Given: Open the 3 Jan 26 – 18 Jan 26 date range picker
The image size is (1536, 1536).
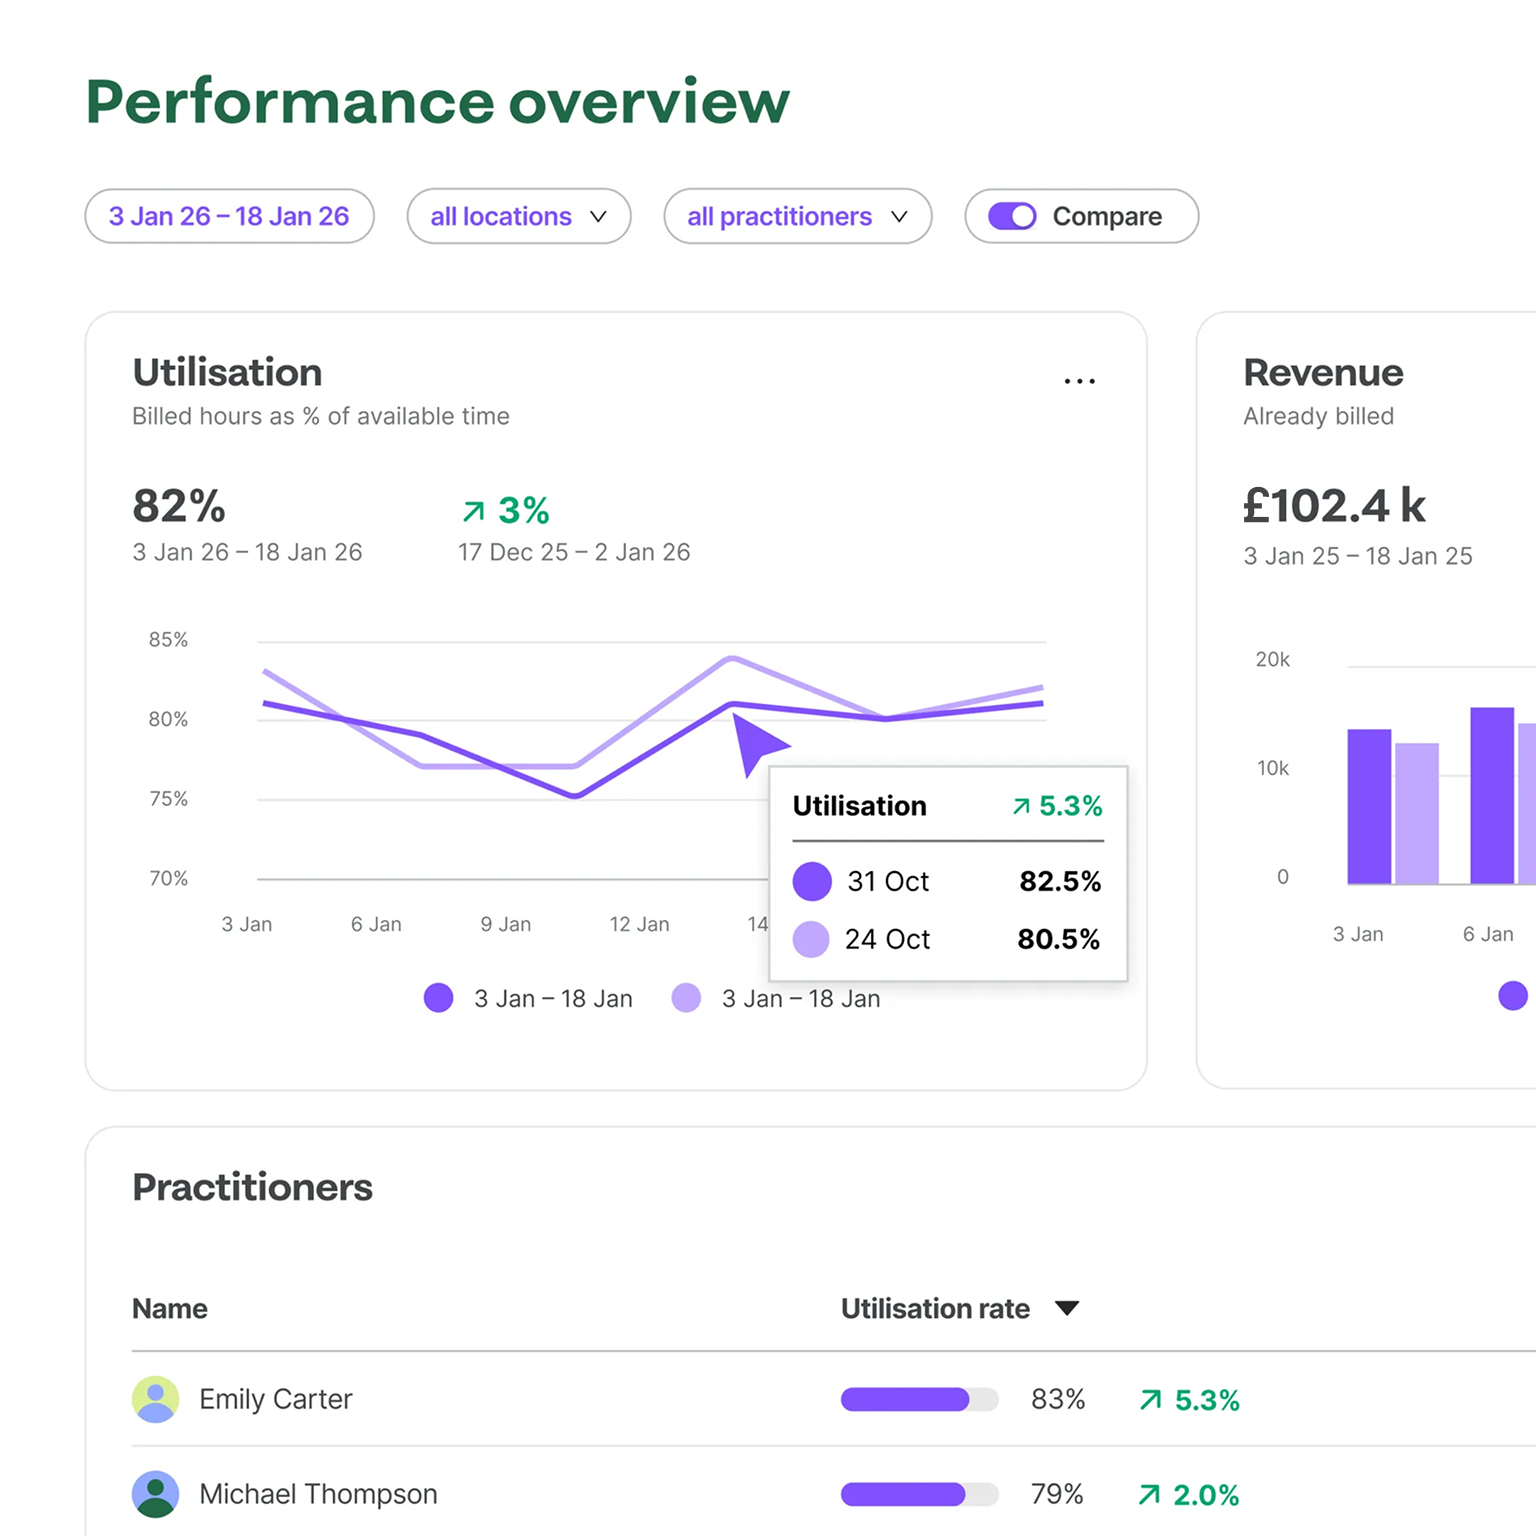Looking at the screenshot, I should click(x=229, y=216).
